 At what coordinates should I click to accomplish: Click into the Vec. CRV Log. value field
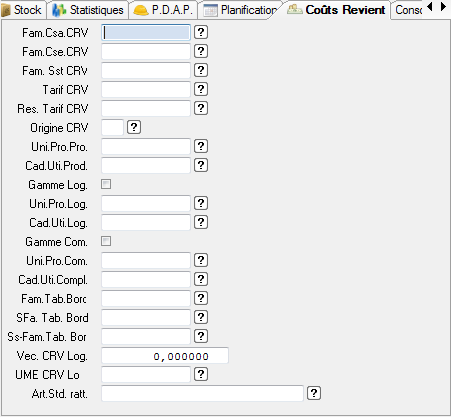[x=165, y=355]
